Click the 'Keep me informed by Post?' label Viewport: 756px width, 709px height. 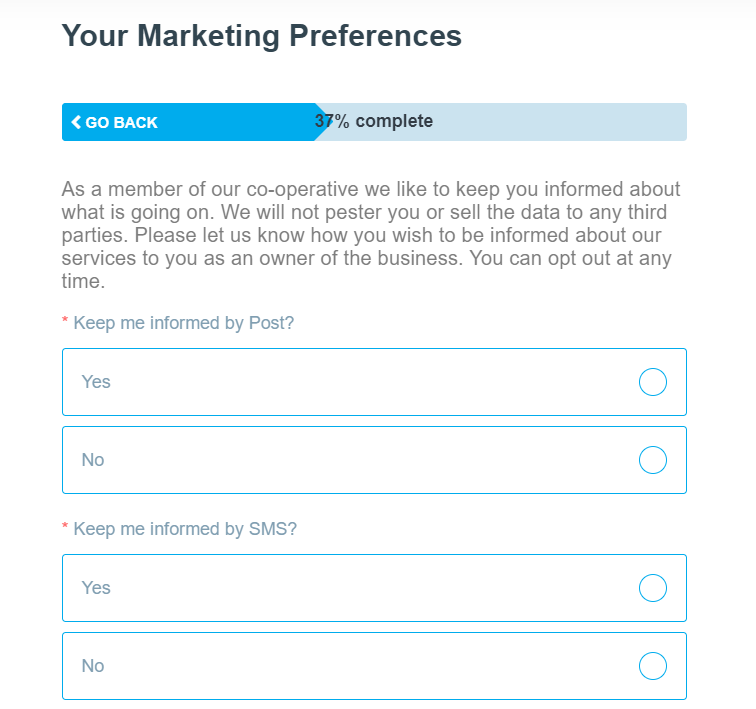tap(184, 323)
